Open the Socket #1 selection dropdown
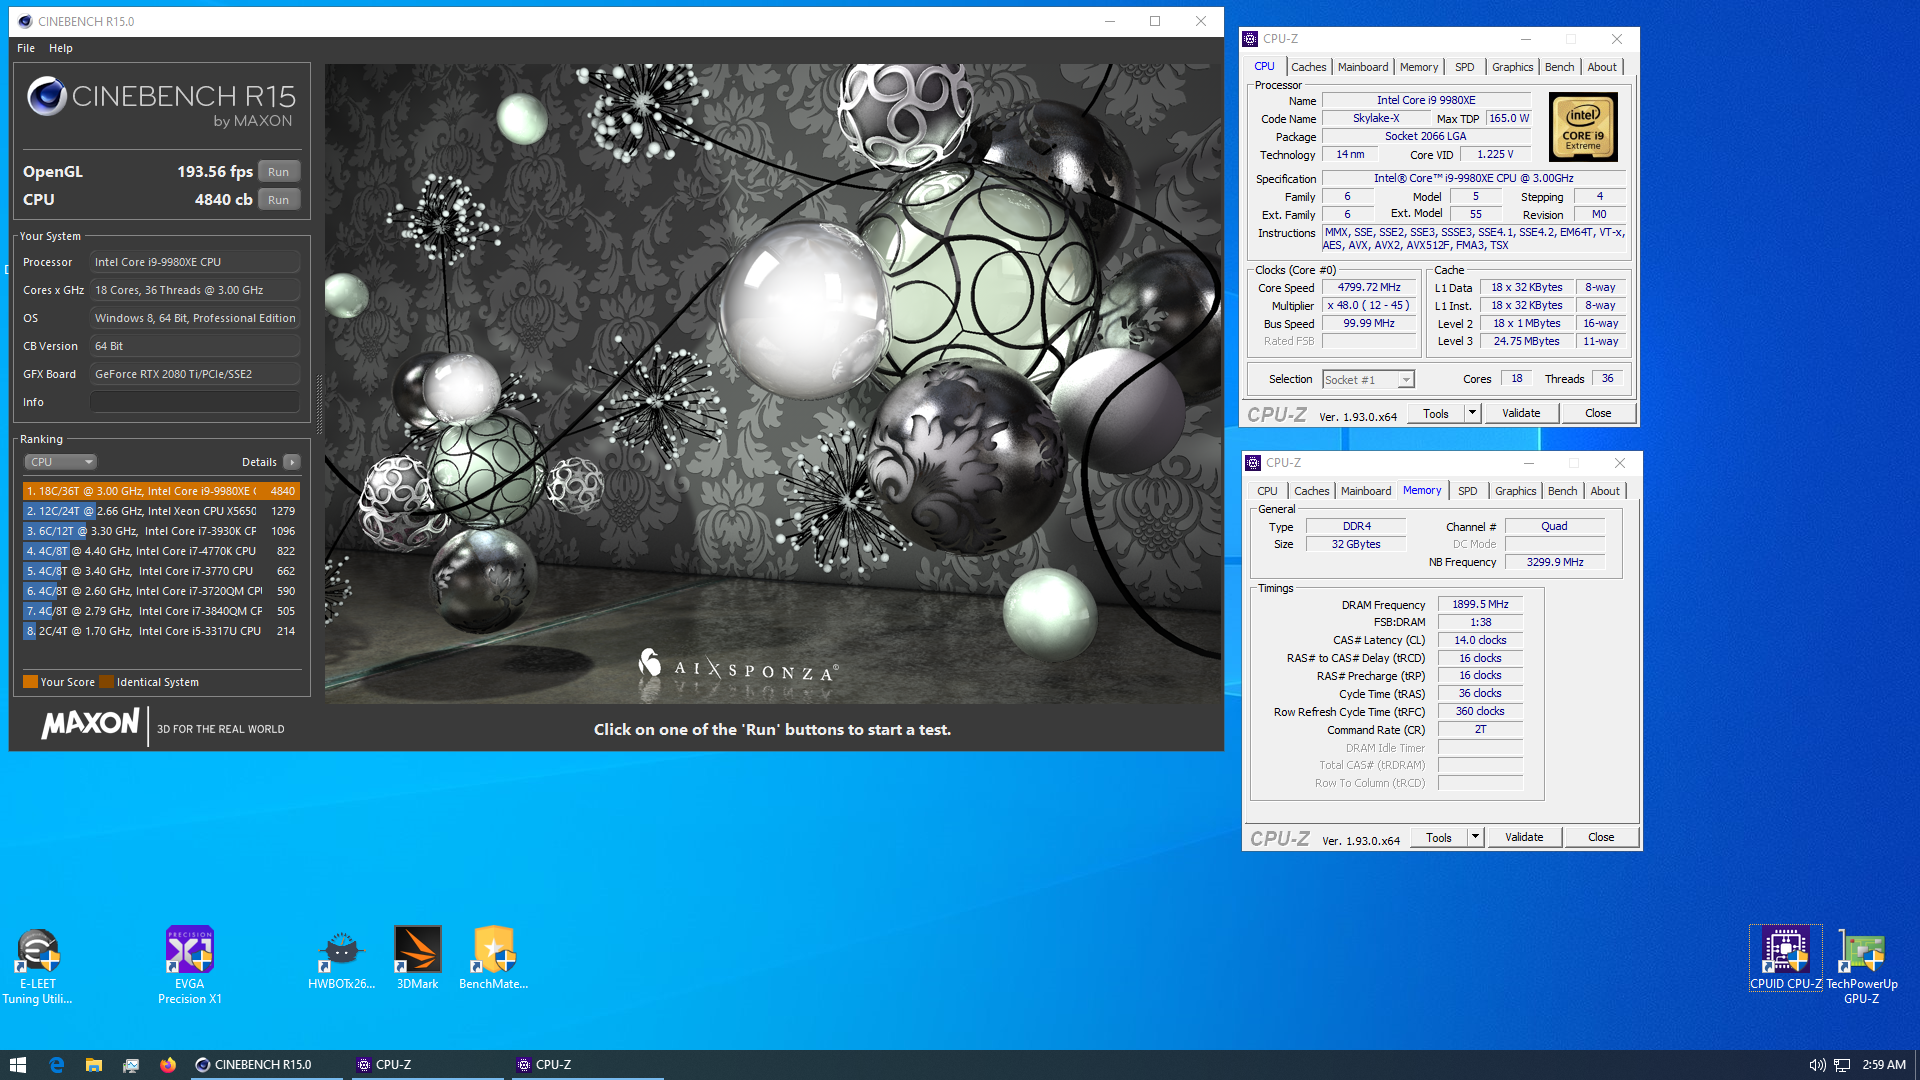The image size is (1920, 1080). (1368, 380)
